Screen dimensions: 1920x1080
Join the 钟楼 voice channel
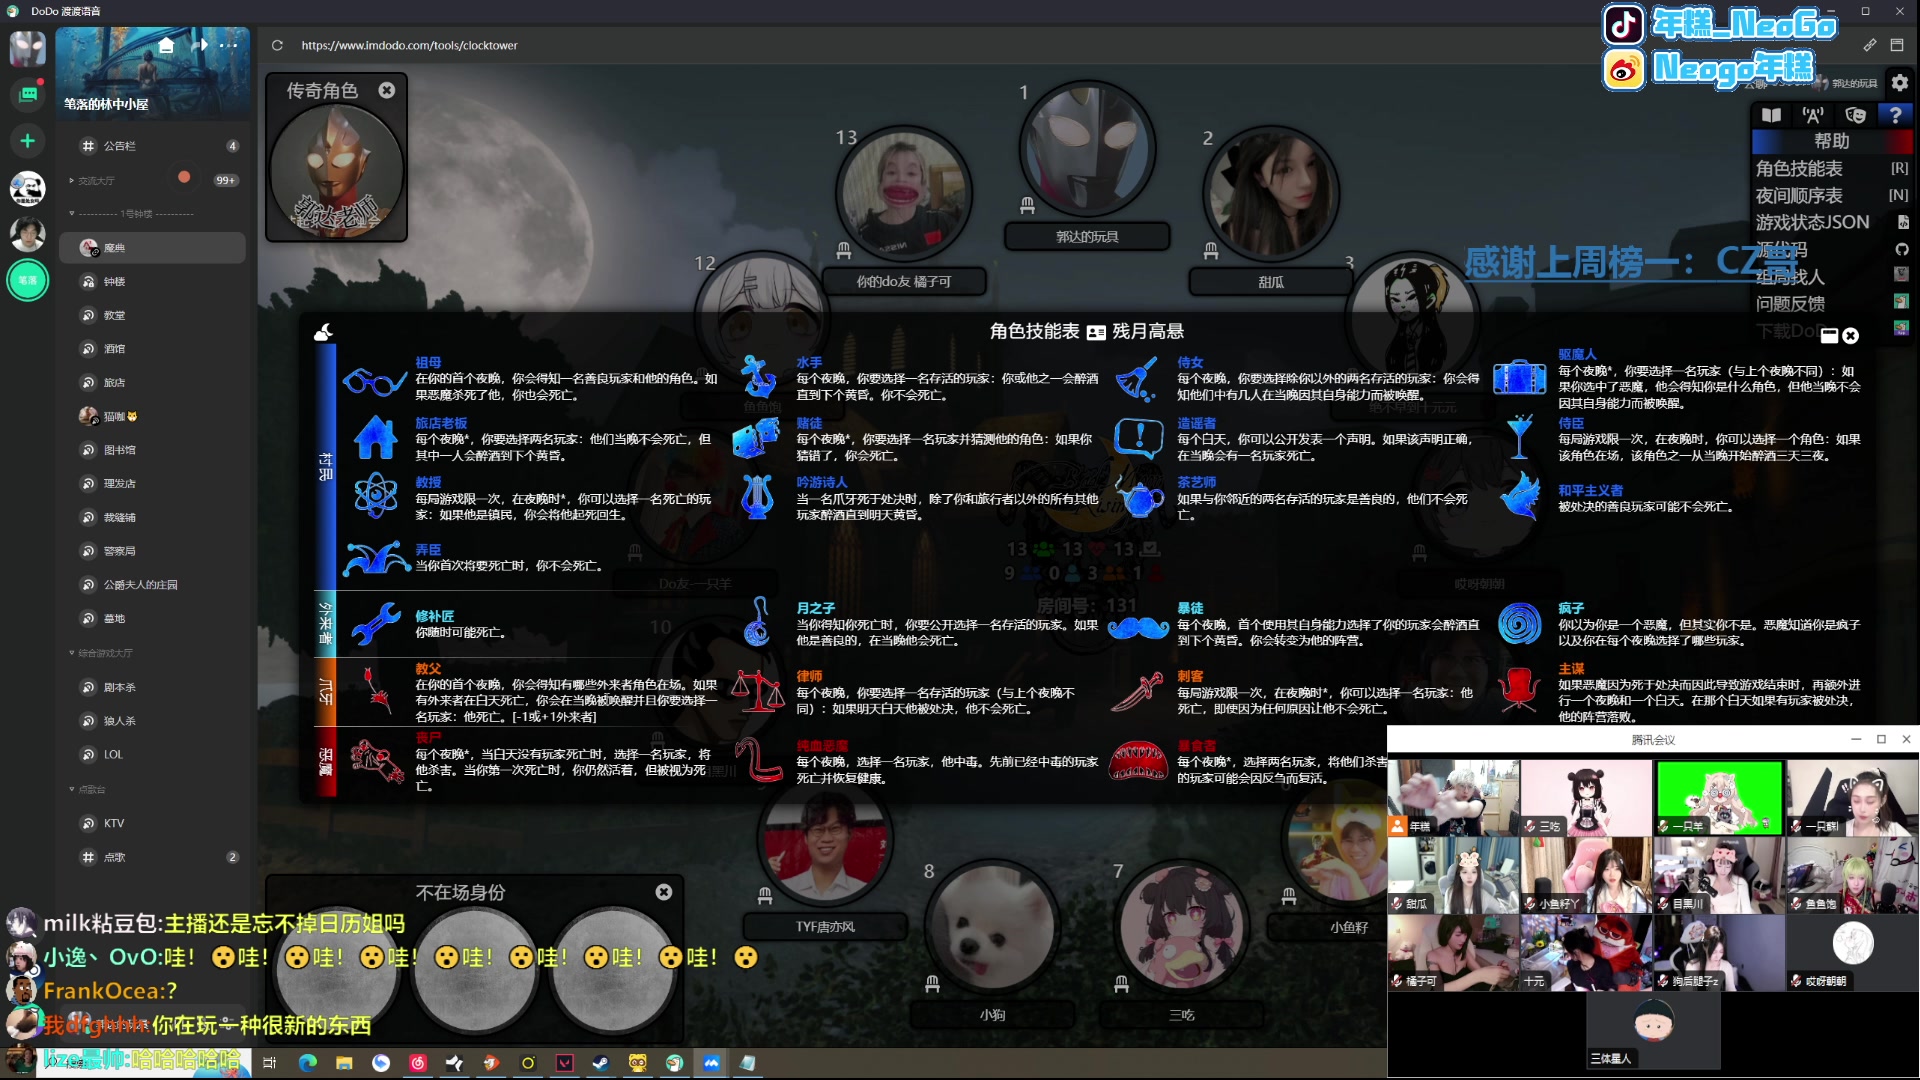click(152, 282)
